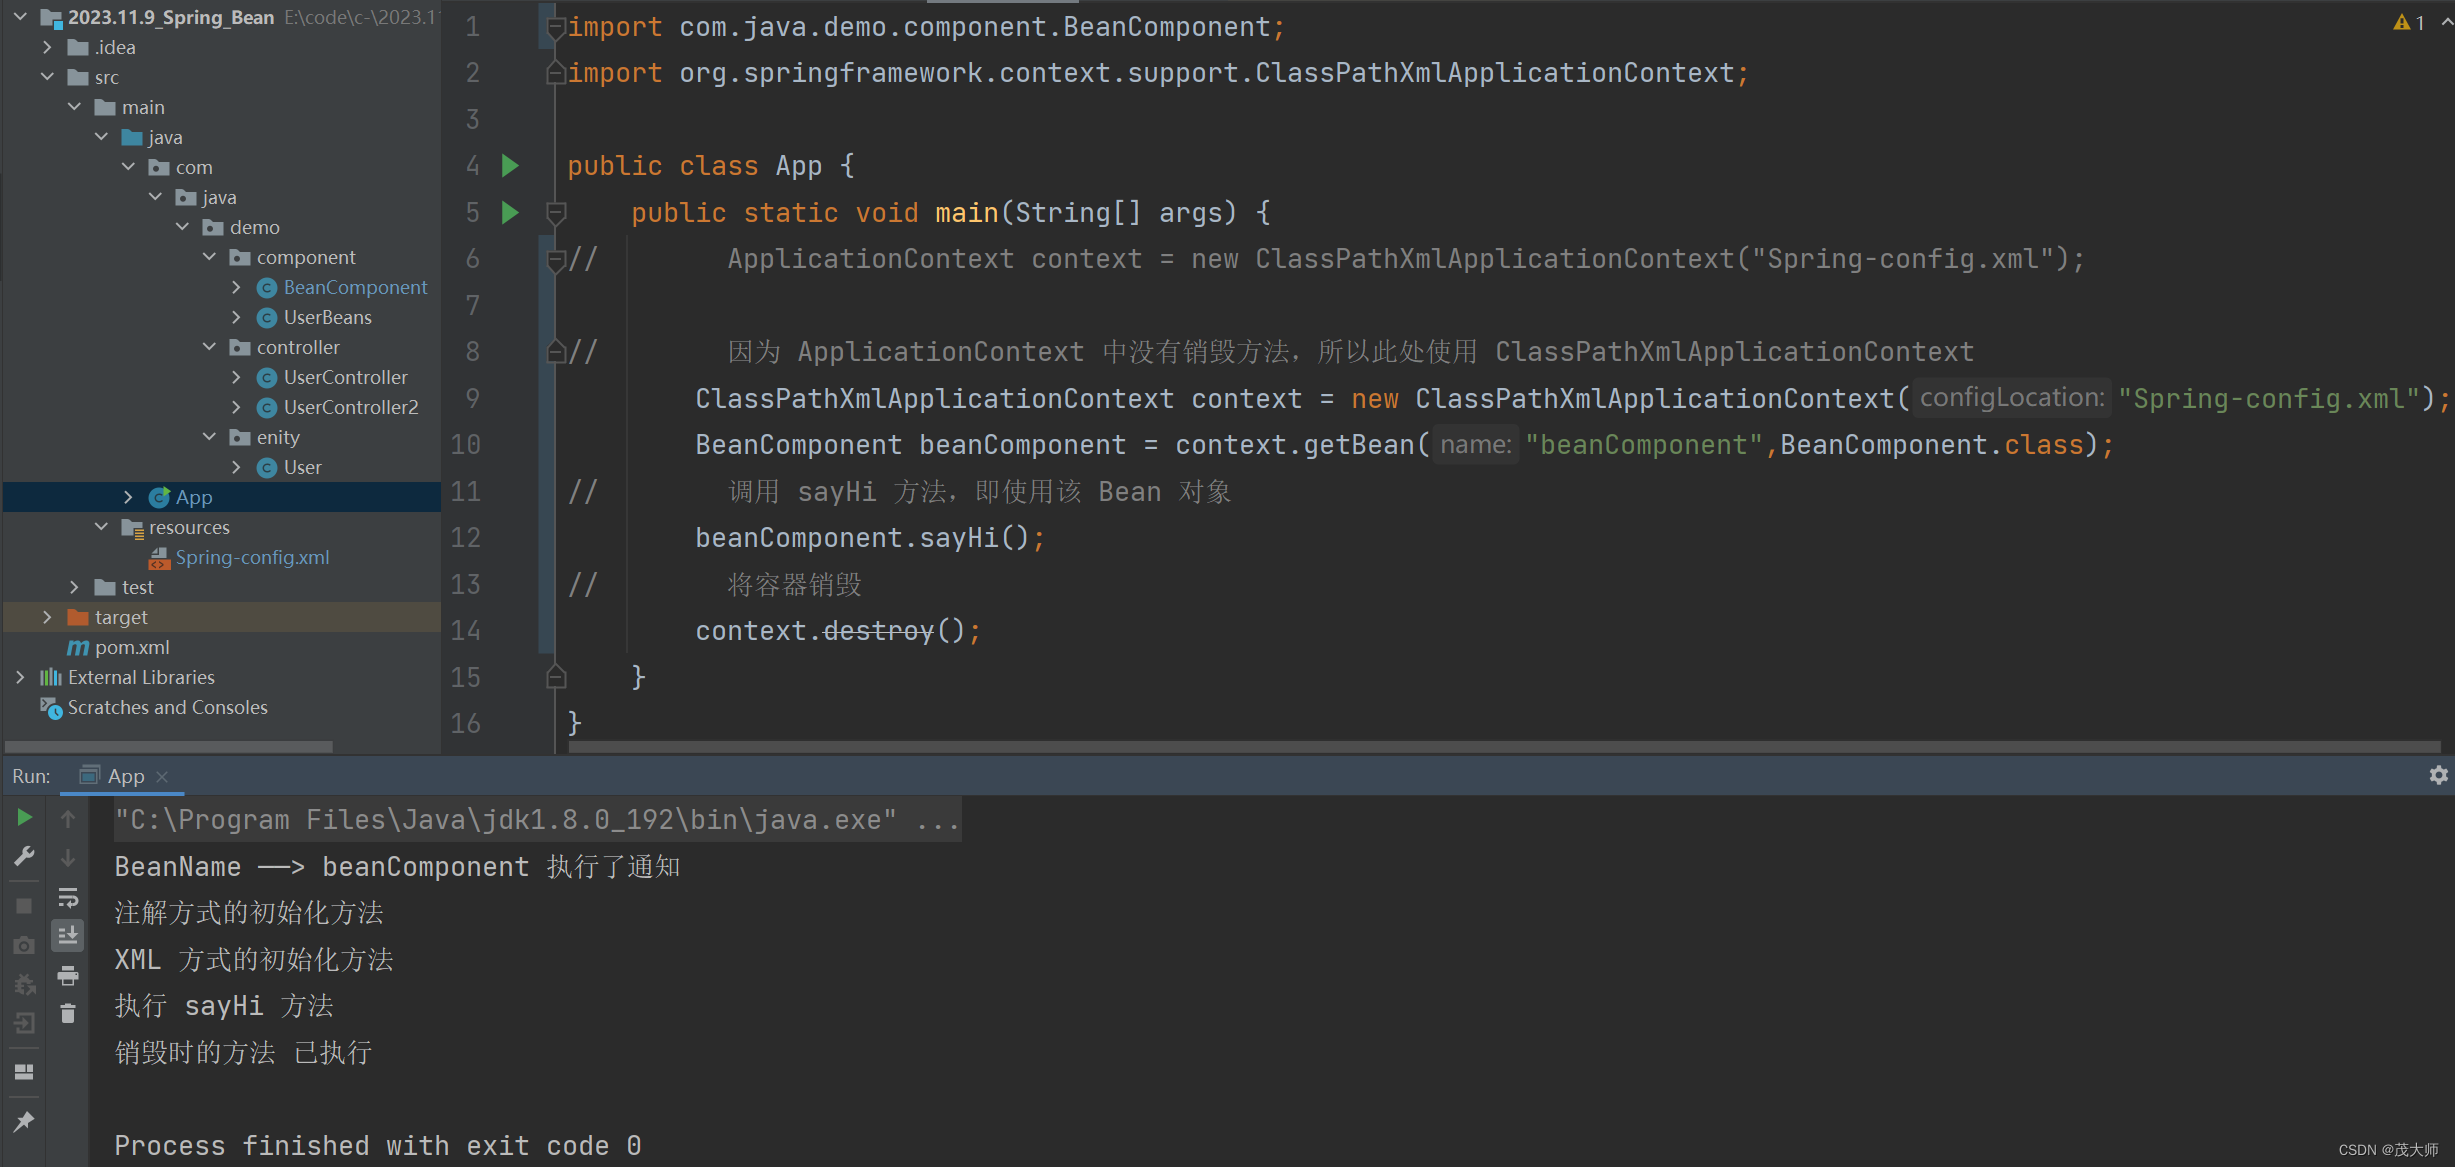
Task: Open Run panel settings gear
Action: click(2438, 775)
